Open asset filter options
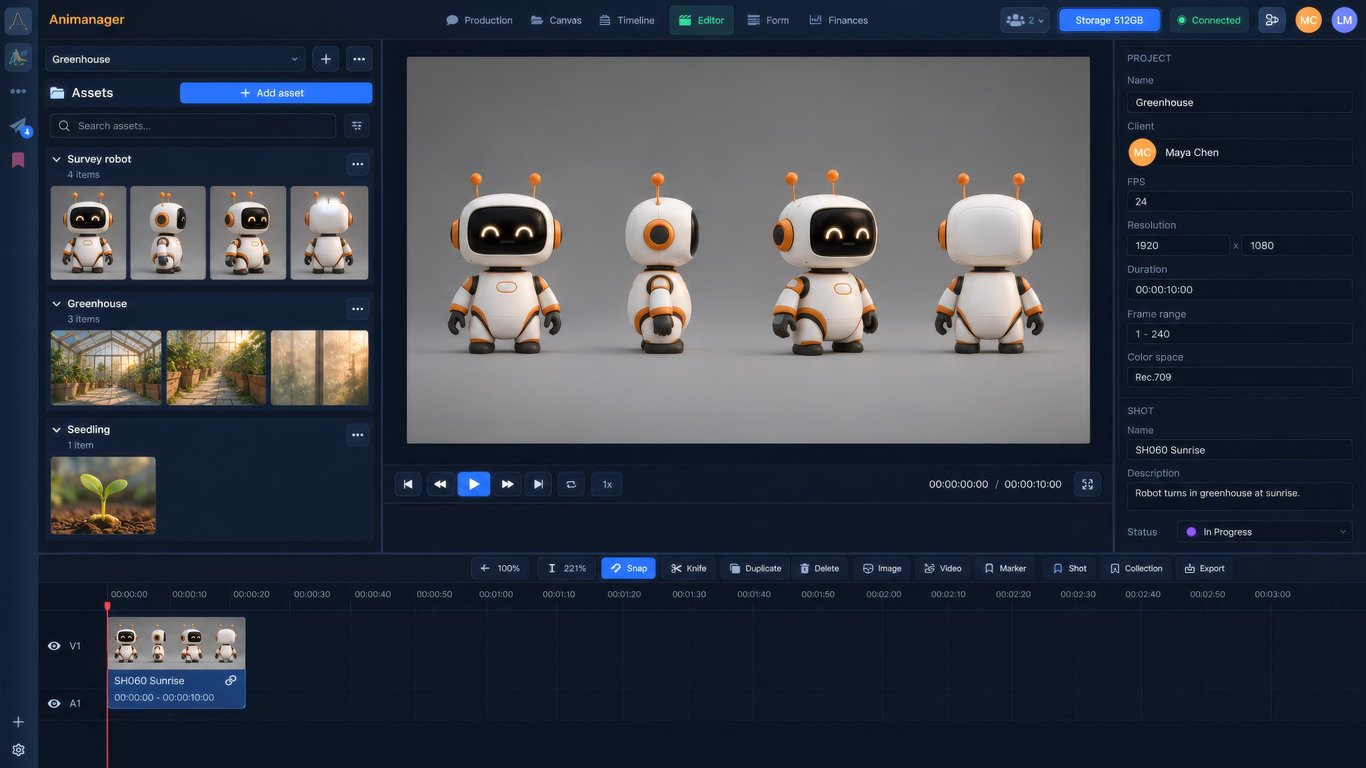The width and height of the screenshot is (1366, 768). point(357,126)
